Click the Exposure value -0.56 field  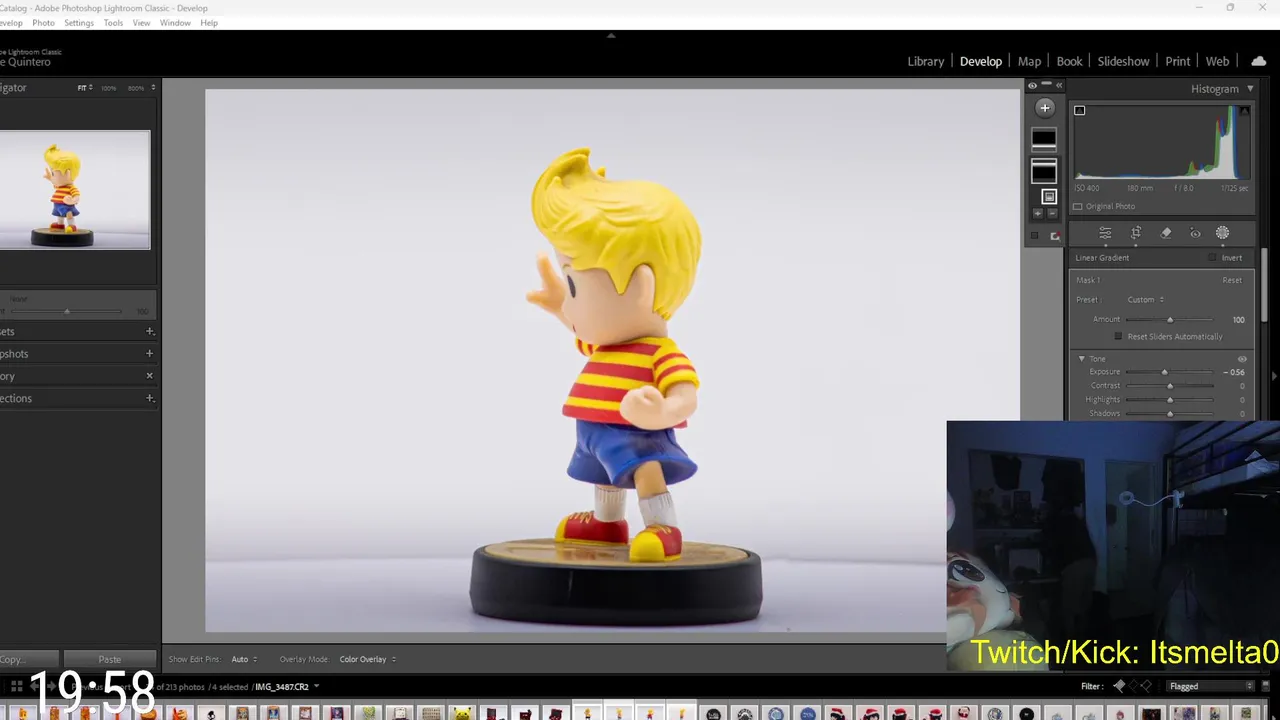[1234, 372]
